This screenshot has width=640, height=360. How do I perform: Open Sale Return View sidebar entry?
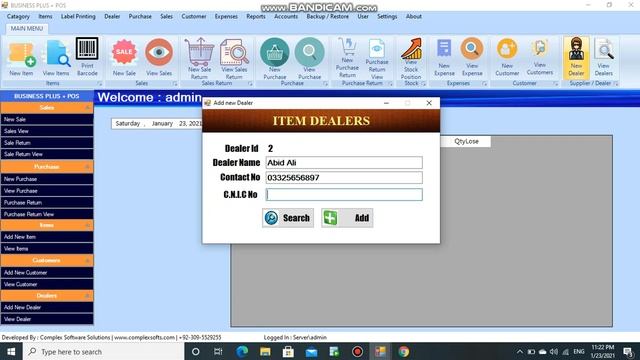click(47, 154)
